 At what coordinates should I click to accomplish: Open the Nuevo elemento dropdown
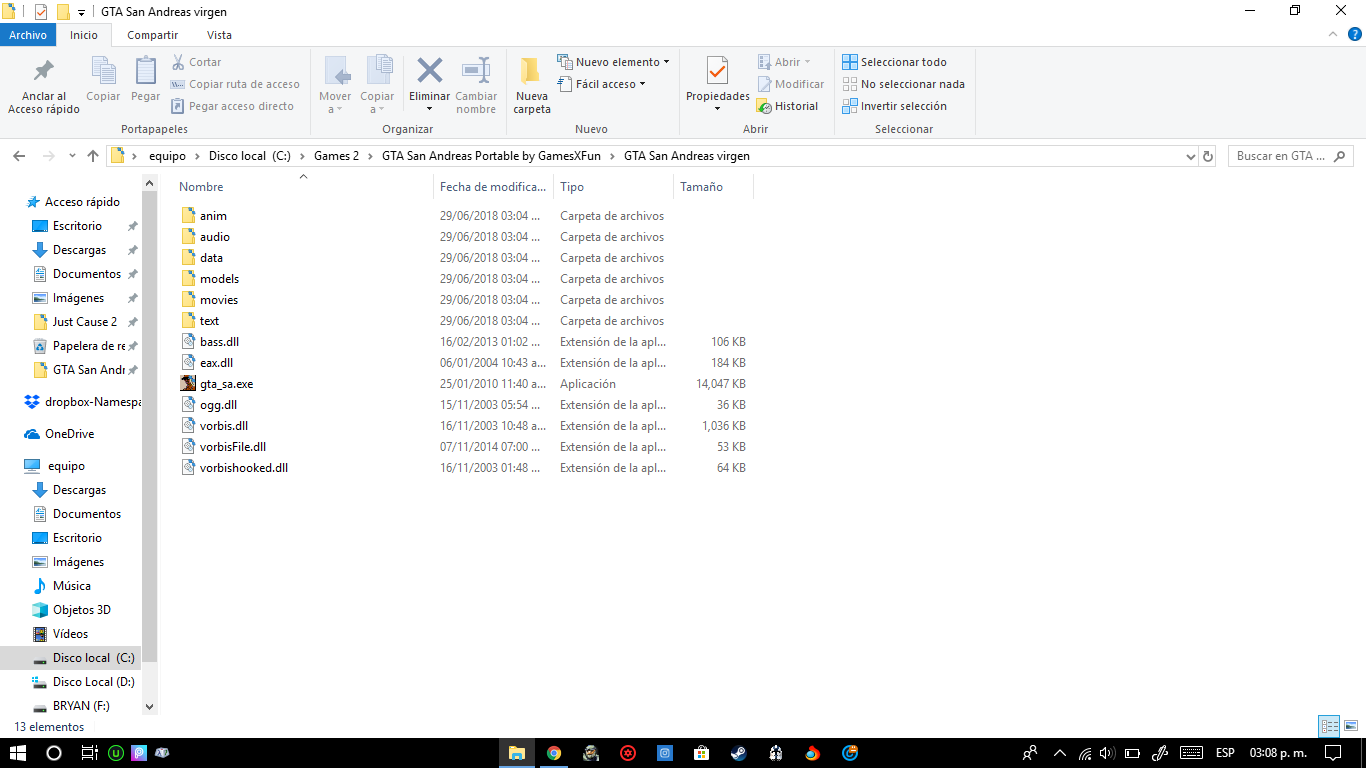tap(613, 62)
